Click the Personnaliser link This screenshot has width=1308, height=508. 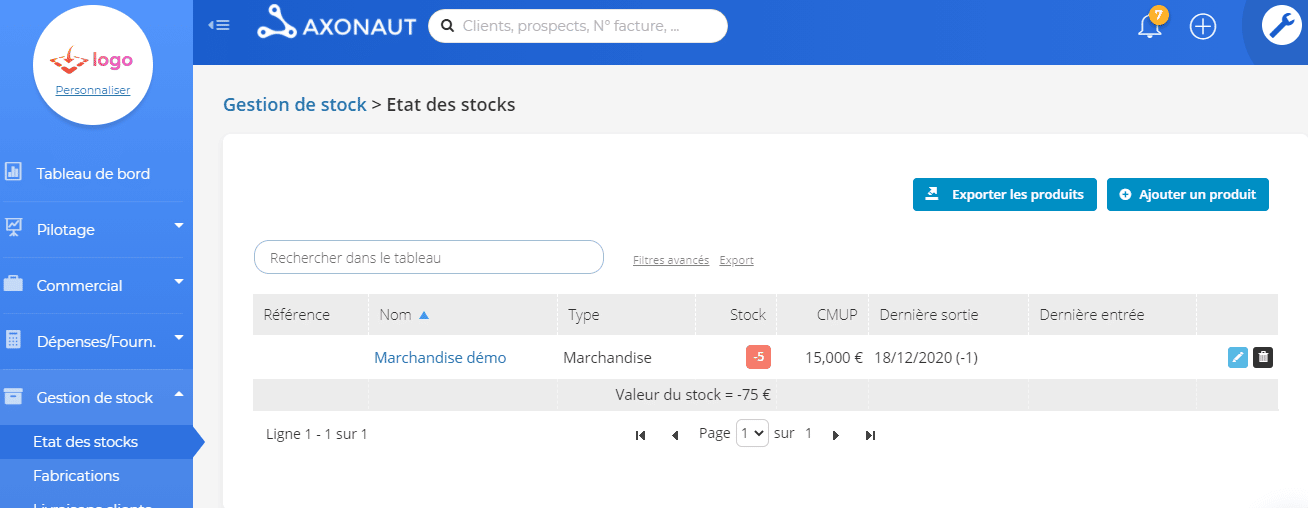point(93,90)
